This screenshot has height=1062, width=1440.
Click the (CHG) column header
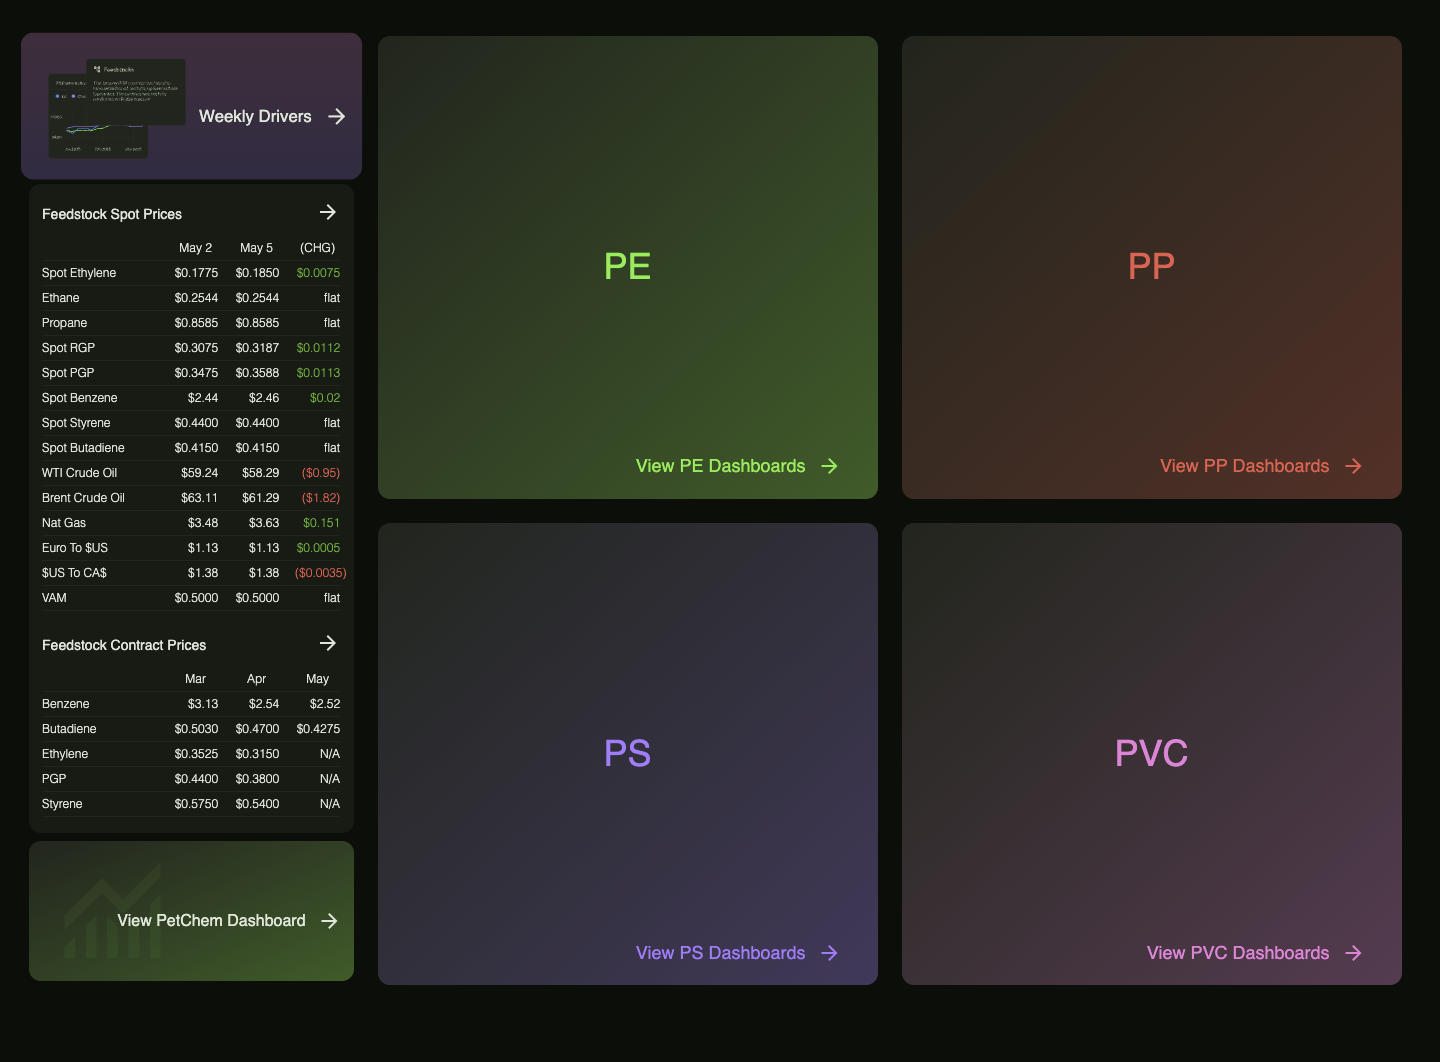point(317,248)
